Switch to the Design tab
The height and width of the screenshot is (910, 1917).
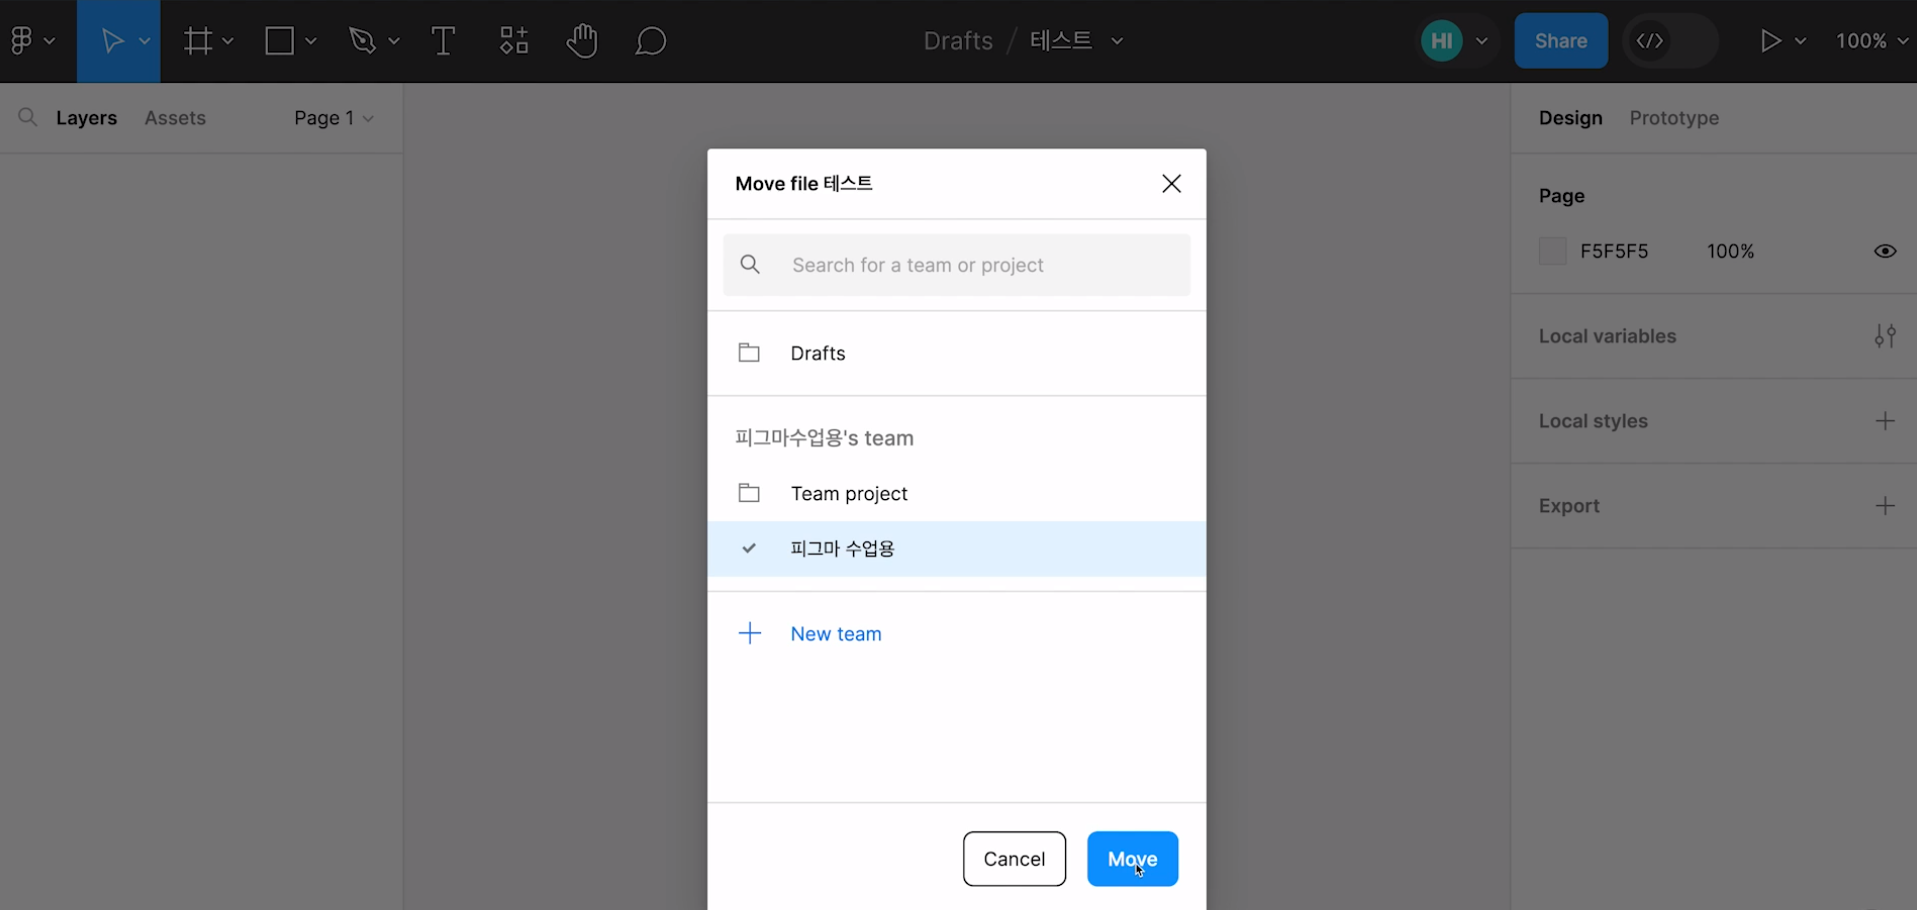[1570, 118]
